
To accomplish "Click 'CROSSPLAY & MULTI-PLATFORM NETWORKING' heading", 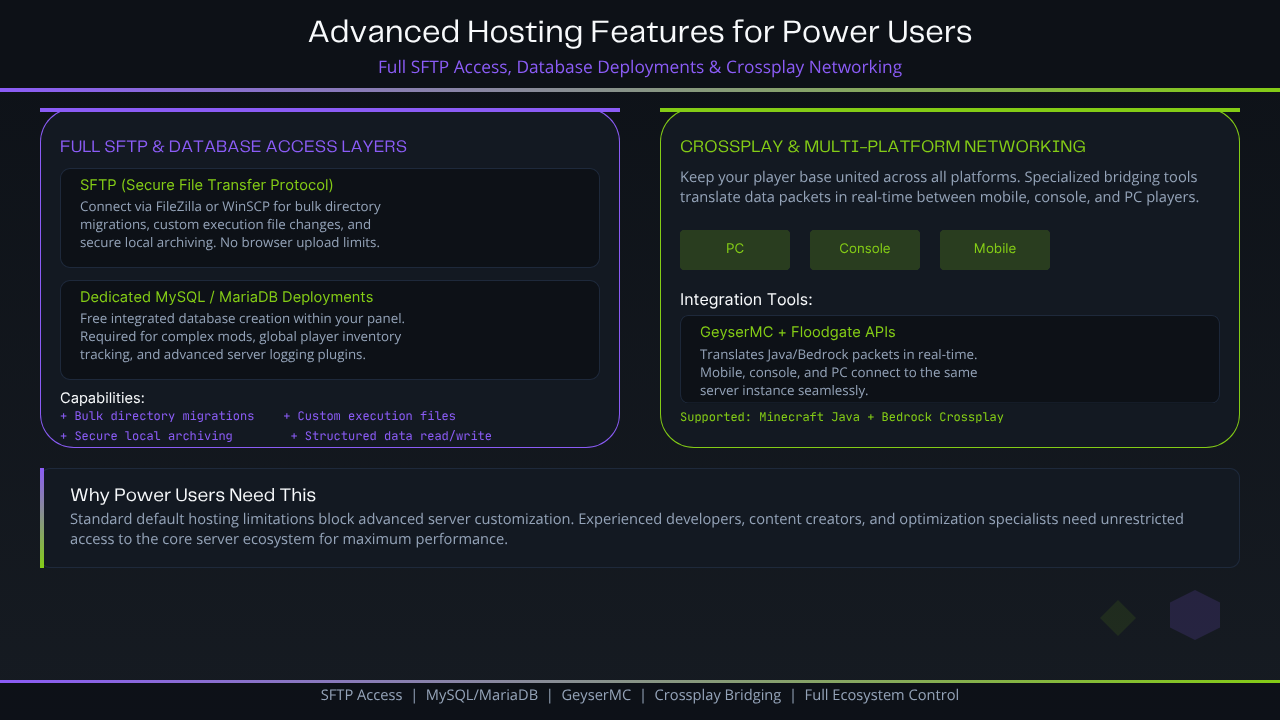I will tap(883, 146).
